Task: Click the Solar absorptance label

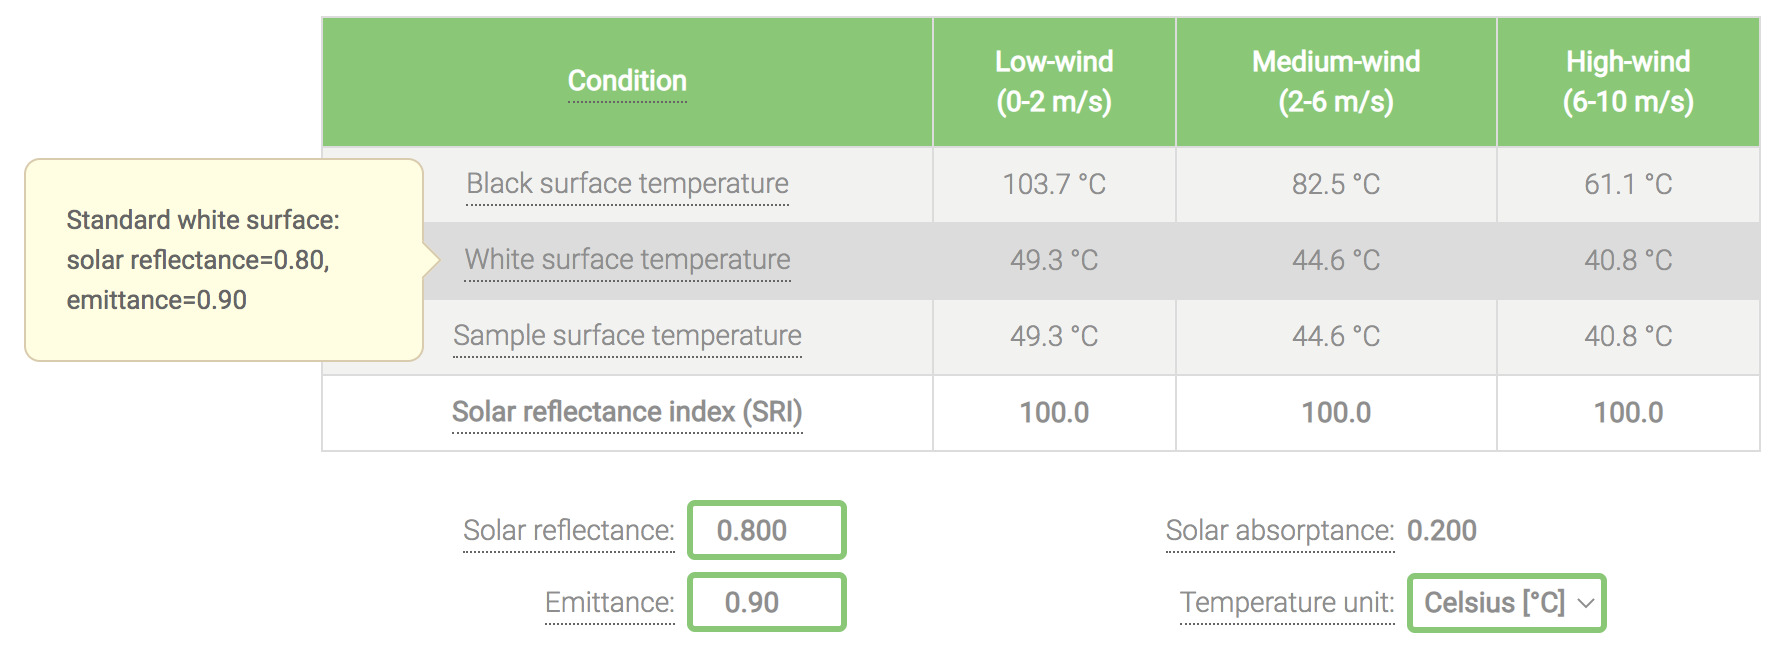Action: coord(1279,530)
